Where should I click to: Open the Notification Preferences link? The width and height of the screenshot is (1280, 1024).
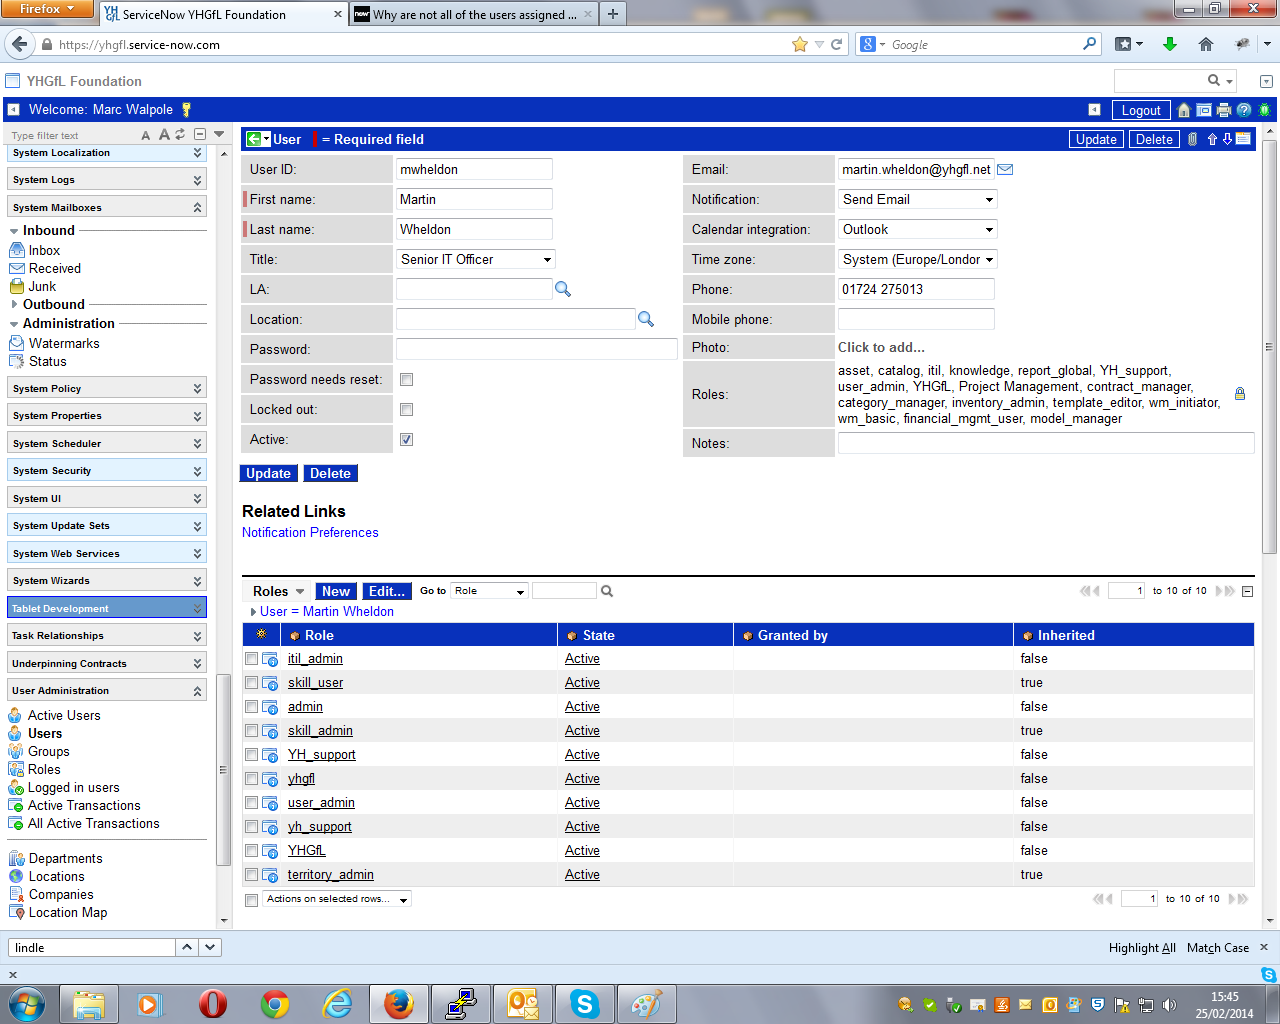(x=310, y=532)
